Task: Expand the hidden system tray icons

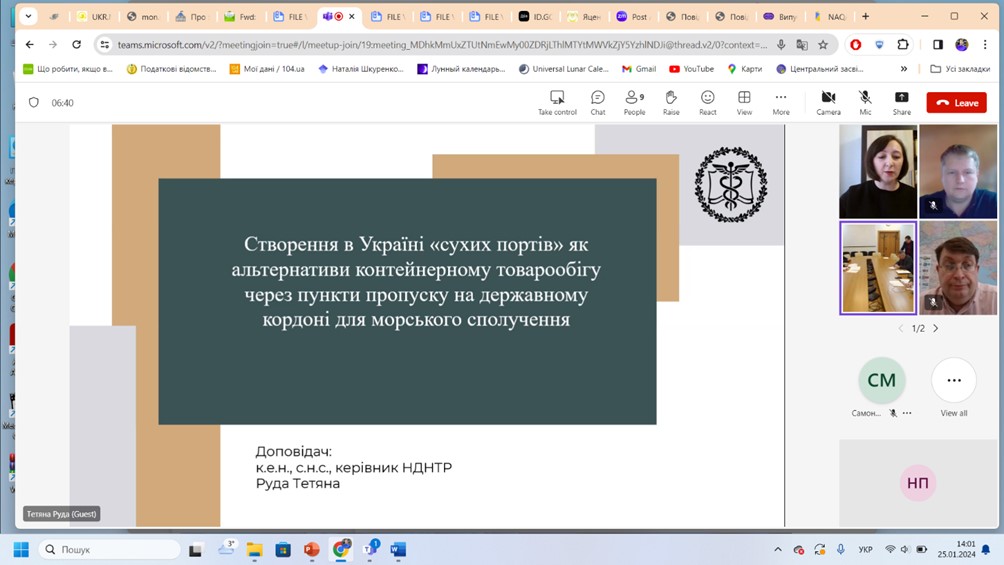Action: pos(777,550)
